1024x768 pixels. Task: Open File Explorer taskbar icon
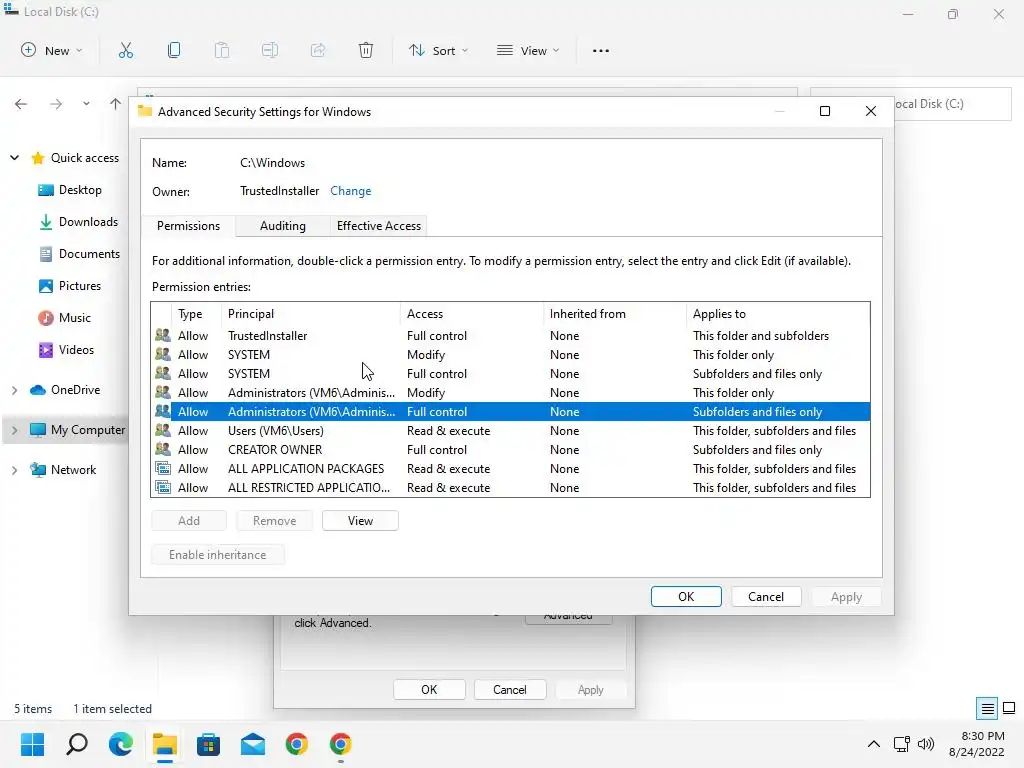tap(165, 744)
